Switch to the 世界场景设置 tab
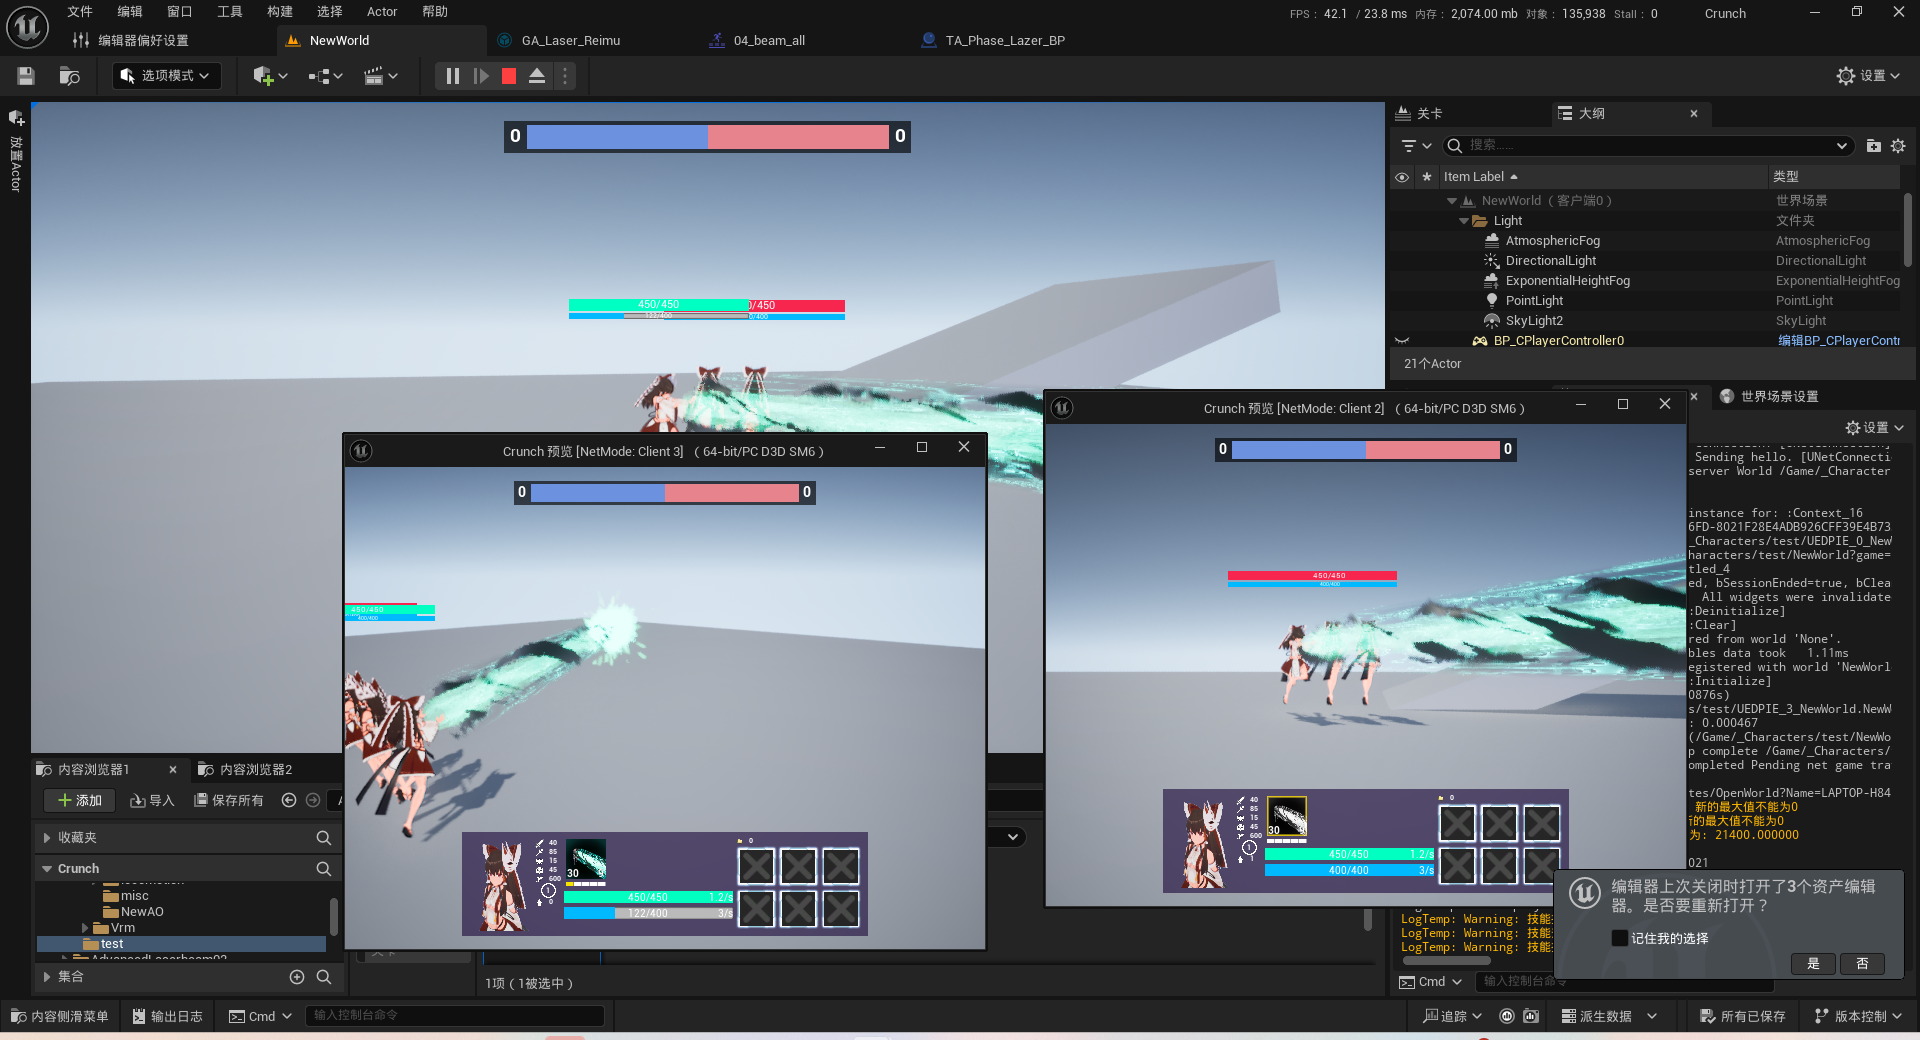The height and width of the screenshot is (1040, 1920). pos(1779,397)
